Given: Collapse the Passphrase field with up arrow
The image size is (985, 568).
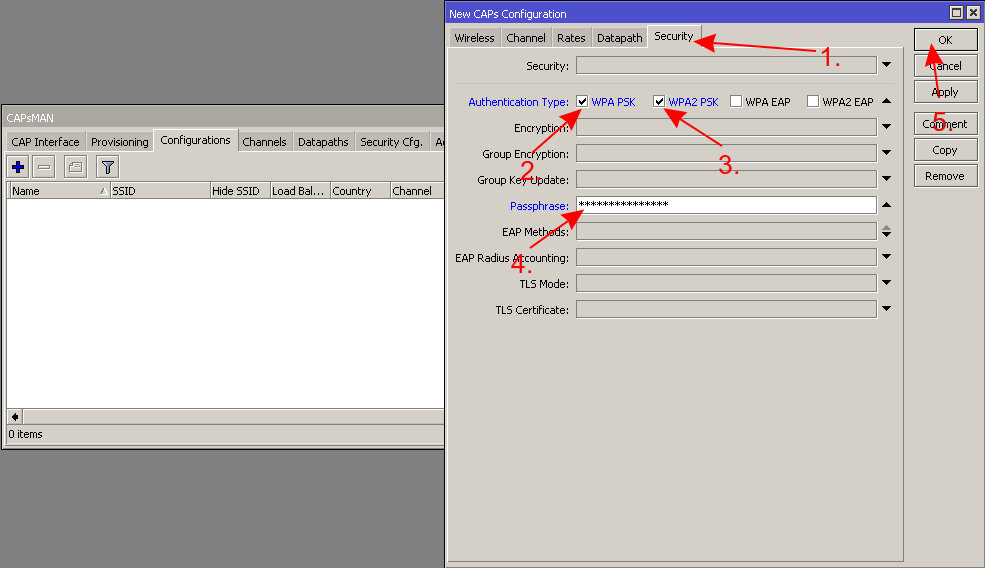Looking at the screenshot, I should pyautogui.click(x=886, y=205).
